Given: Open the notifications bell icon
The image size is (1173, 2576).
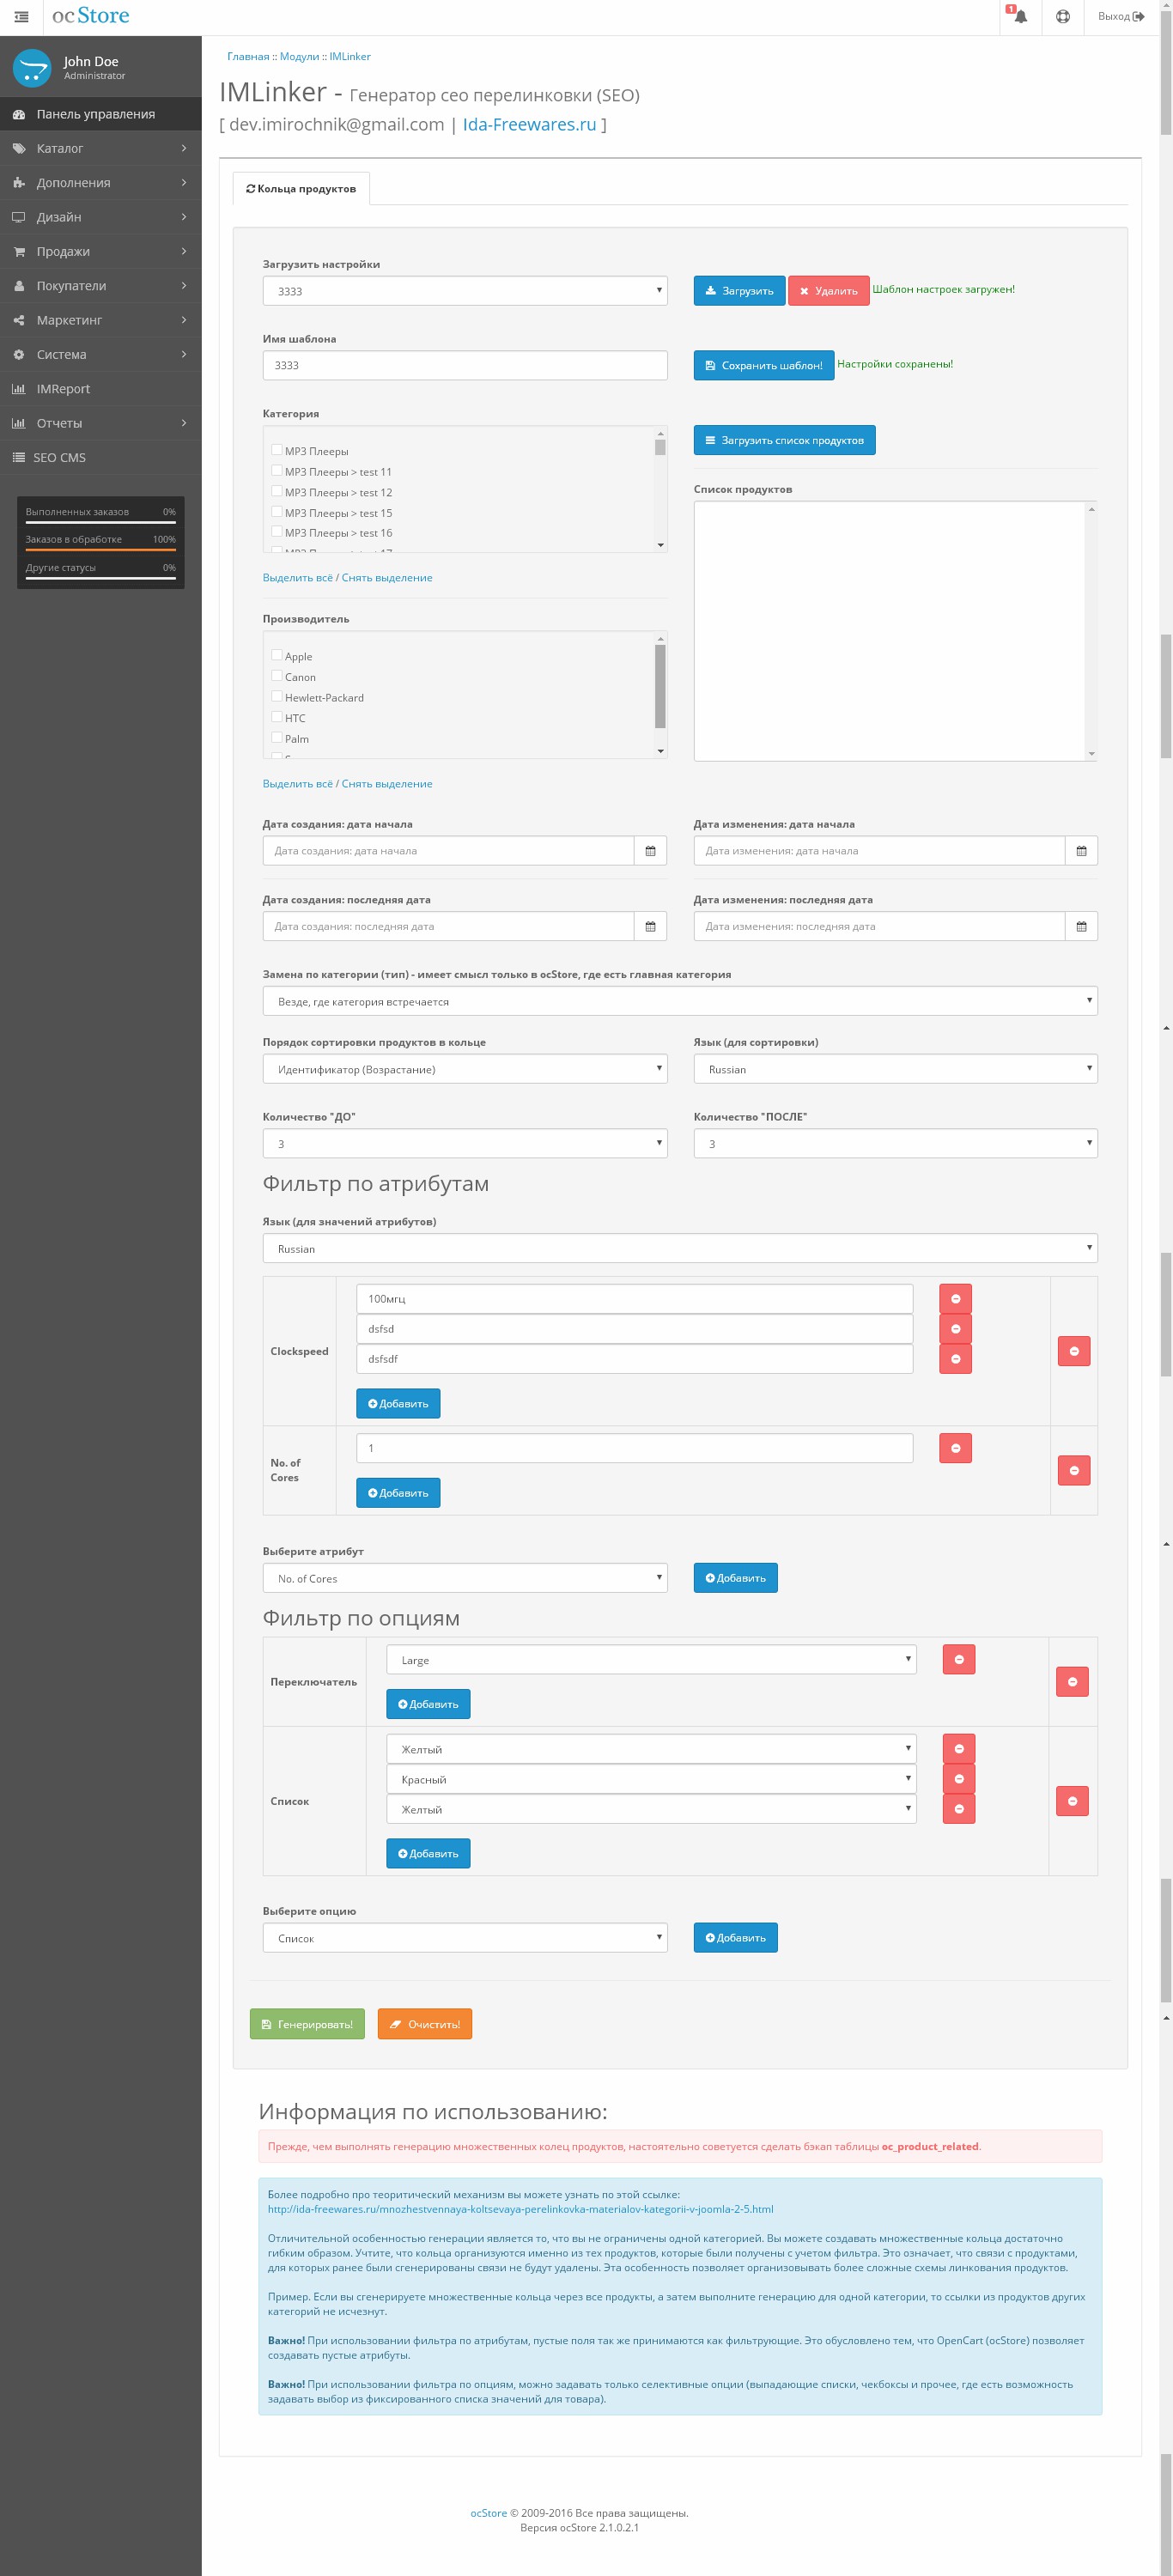Looking at the screenshot, I should 1019,16.
